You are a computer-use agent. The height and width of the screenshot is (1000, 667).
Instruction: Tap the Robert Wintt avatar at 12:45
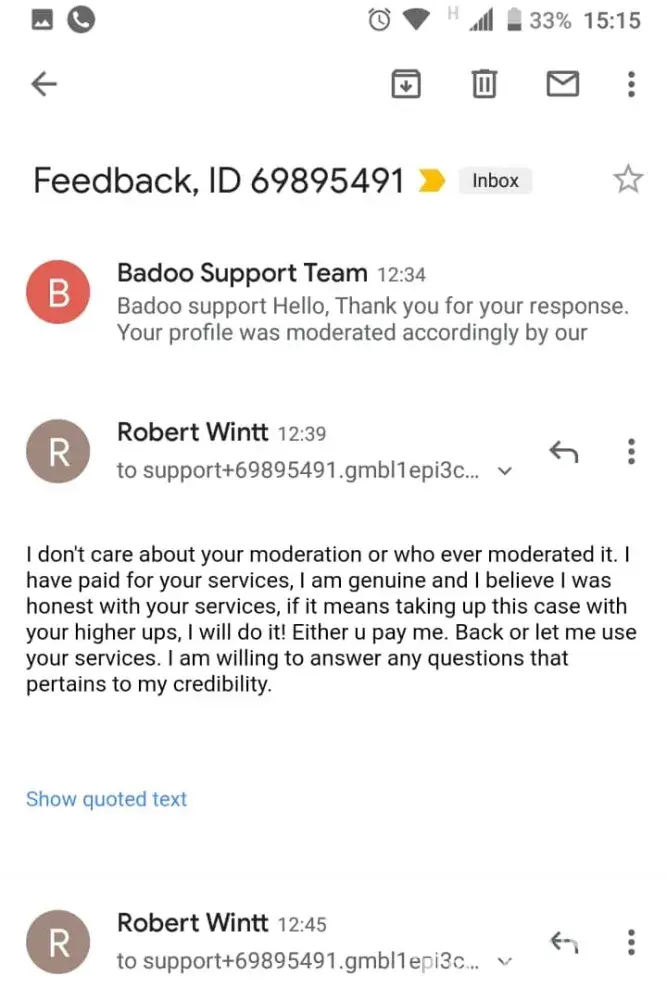click(58, 942)
